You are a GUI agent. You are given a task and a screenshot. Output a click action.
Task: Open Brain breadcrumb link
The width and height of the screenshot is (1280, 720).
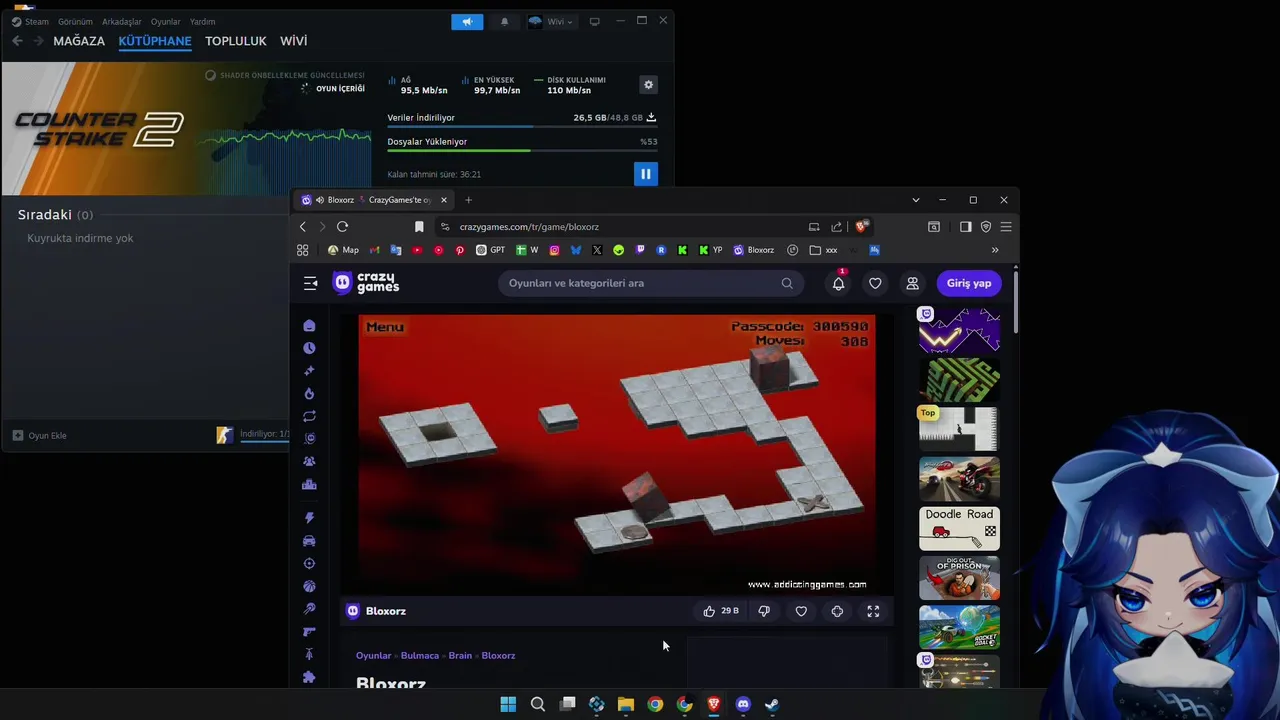[460, 655]
